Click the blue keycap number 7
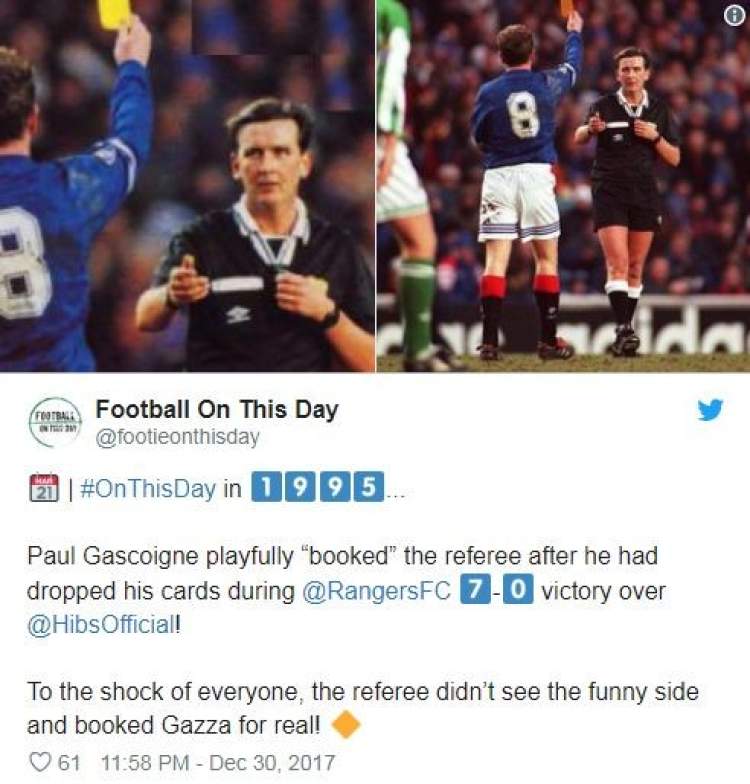 [x=474, y=589]
